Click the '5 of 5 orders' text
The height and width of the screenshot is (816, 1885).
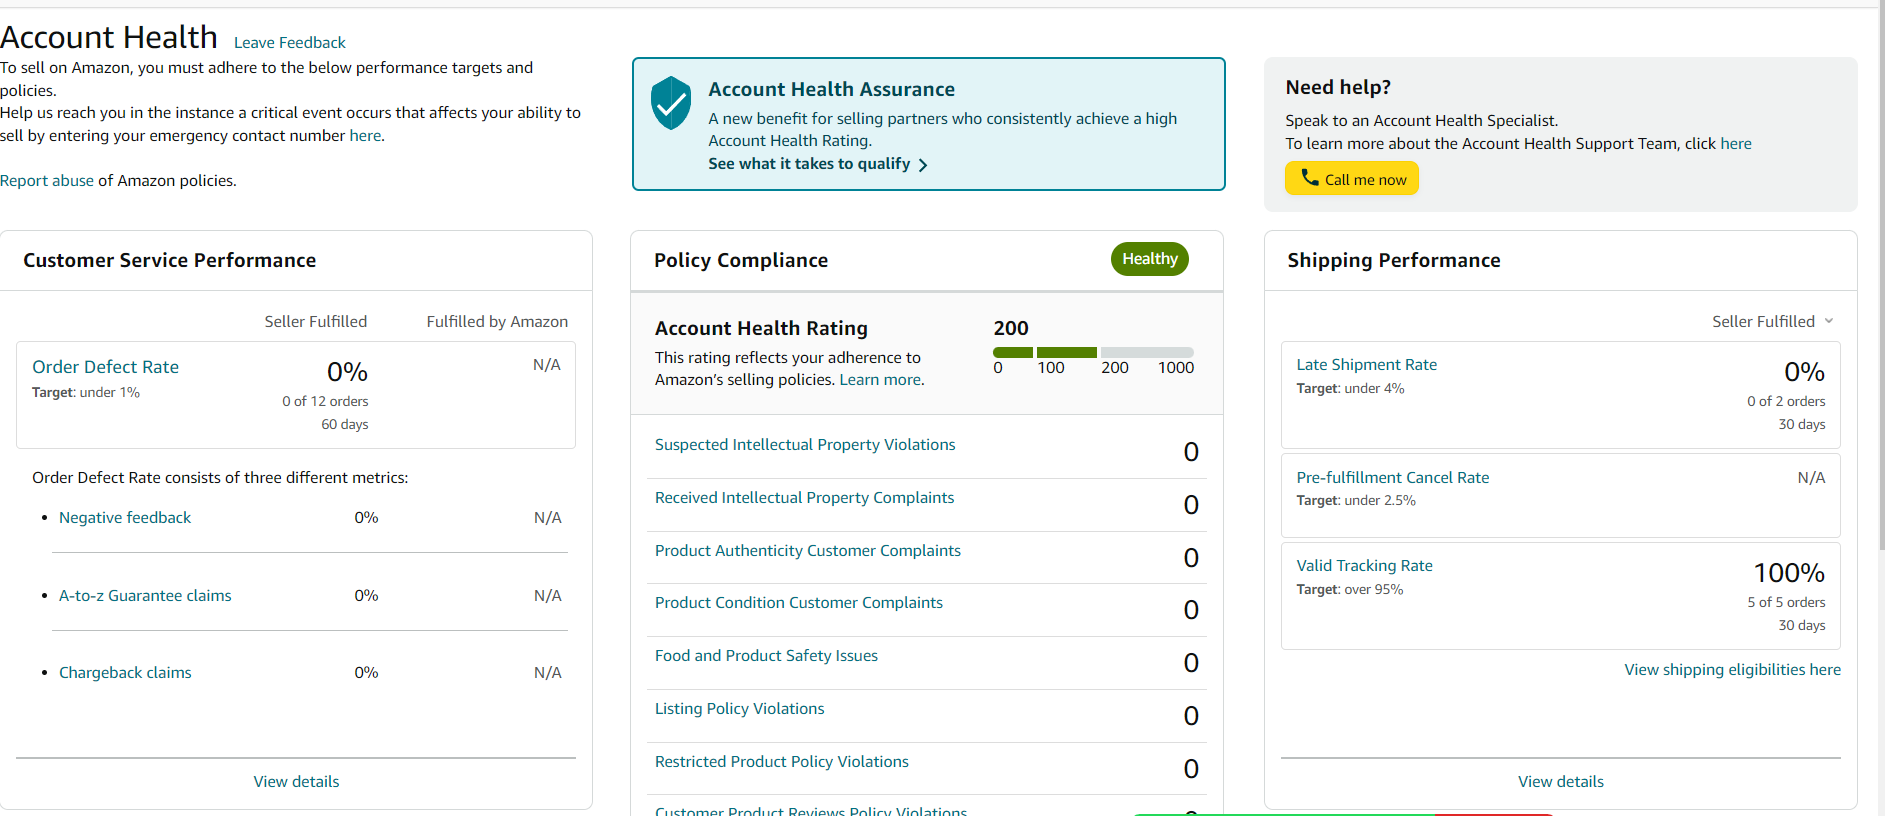tap(1786, 602)
